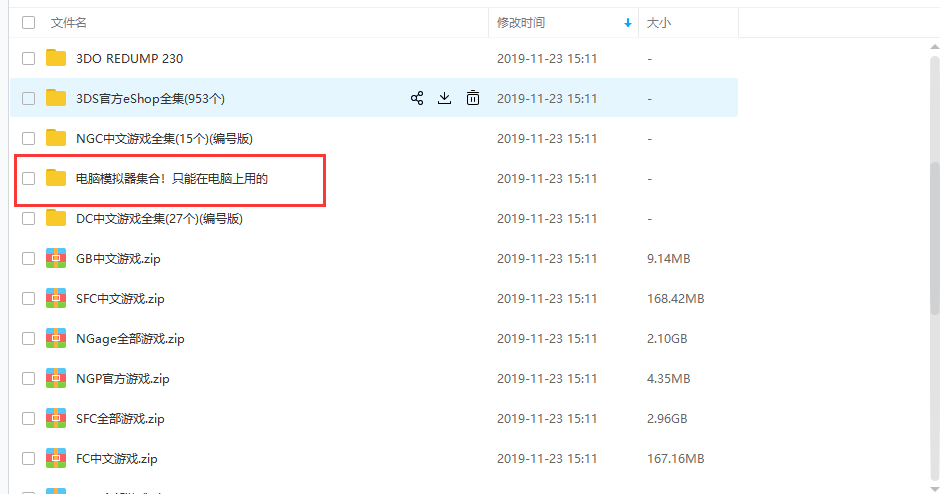Click the DC中文游戏全集 folder icon
940x494 pixels.
coord(56,218)
